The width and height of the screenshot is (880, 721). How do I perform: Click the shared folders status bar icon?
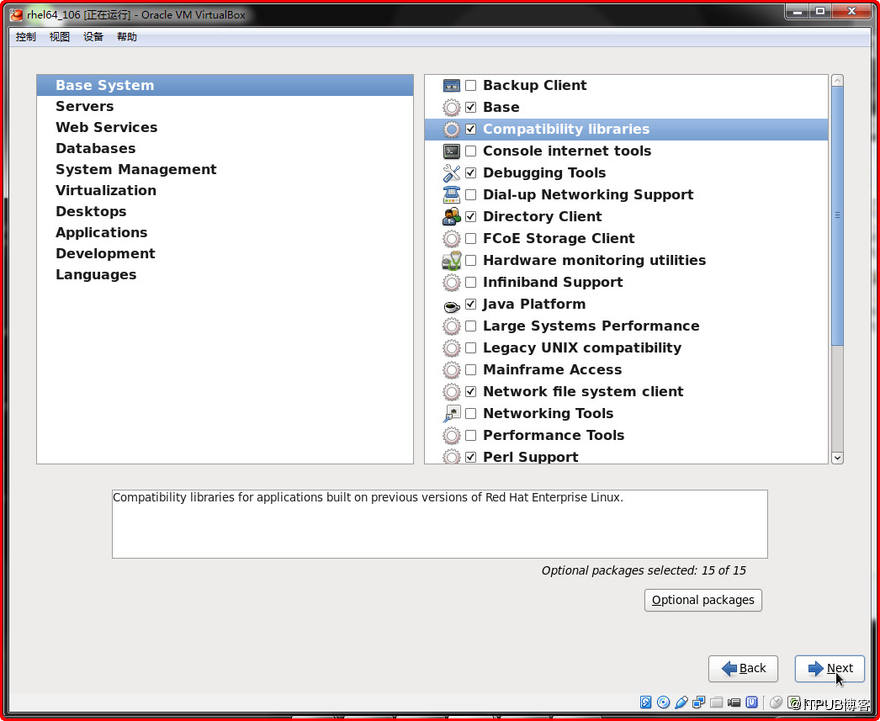[716, 702]
